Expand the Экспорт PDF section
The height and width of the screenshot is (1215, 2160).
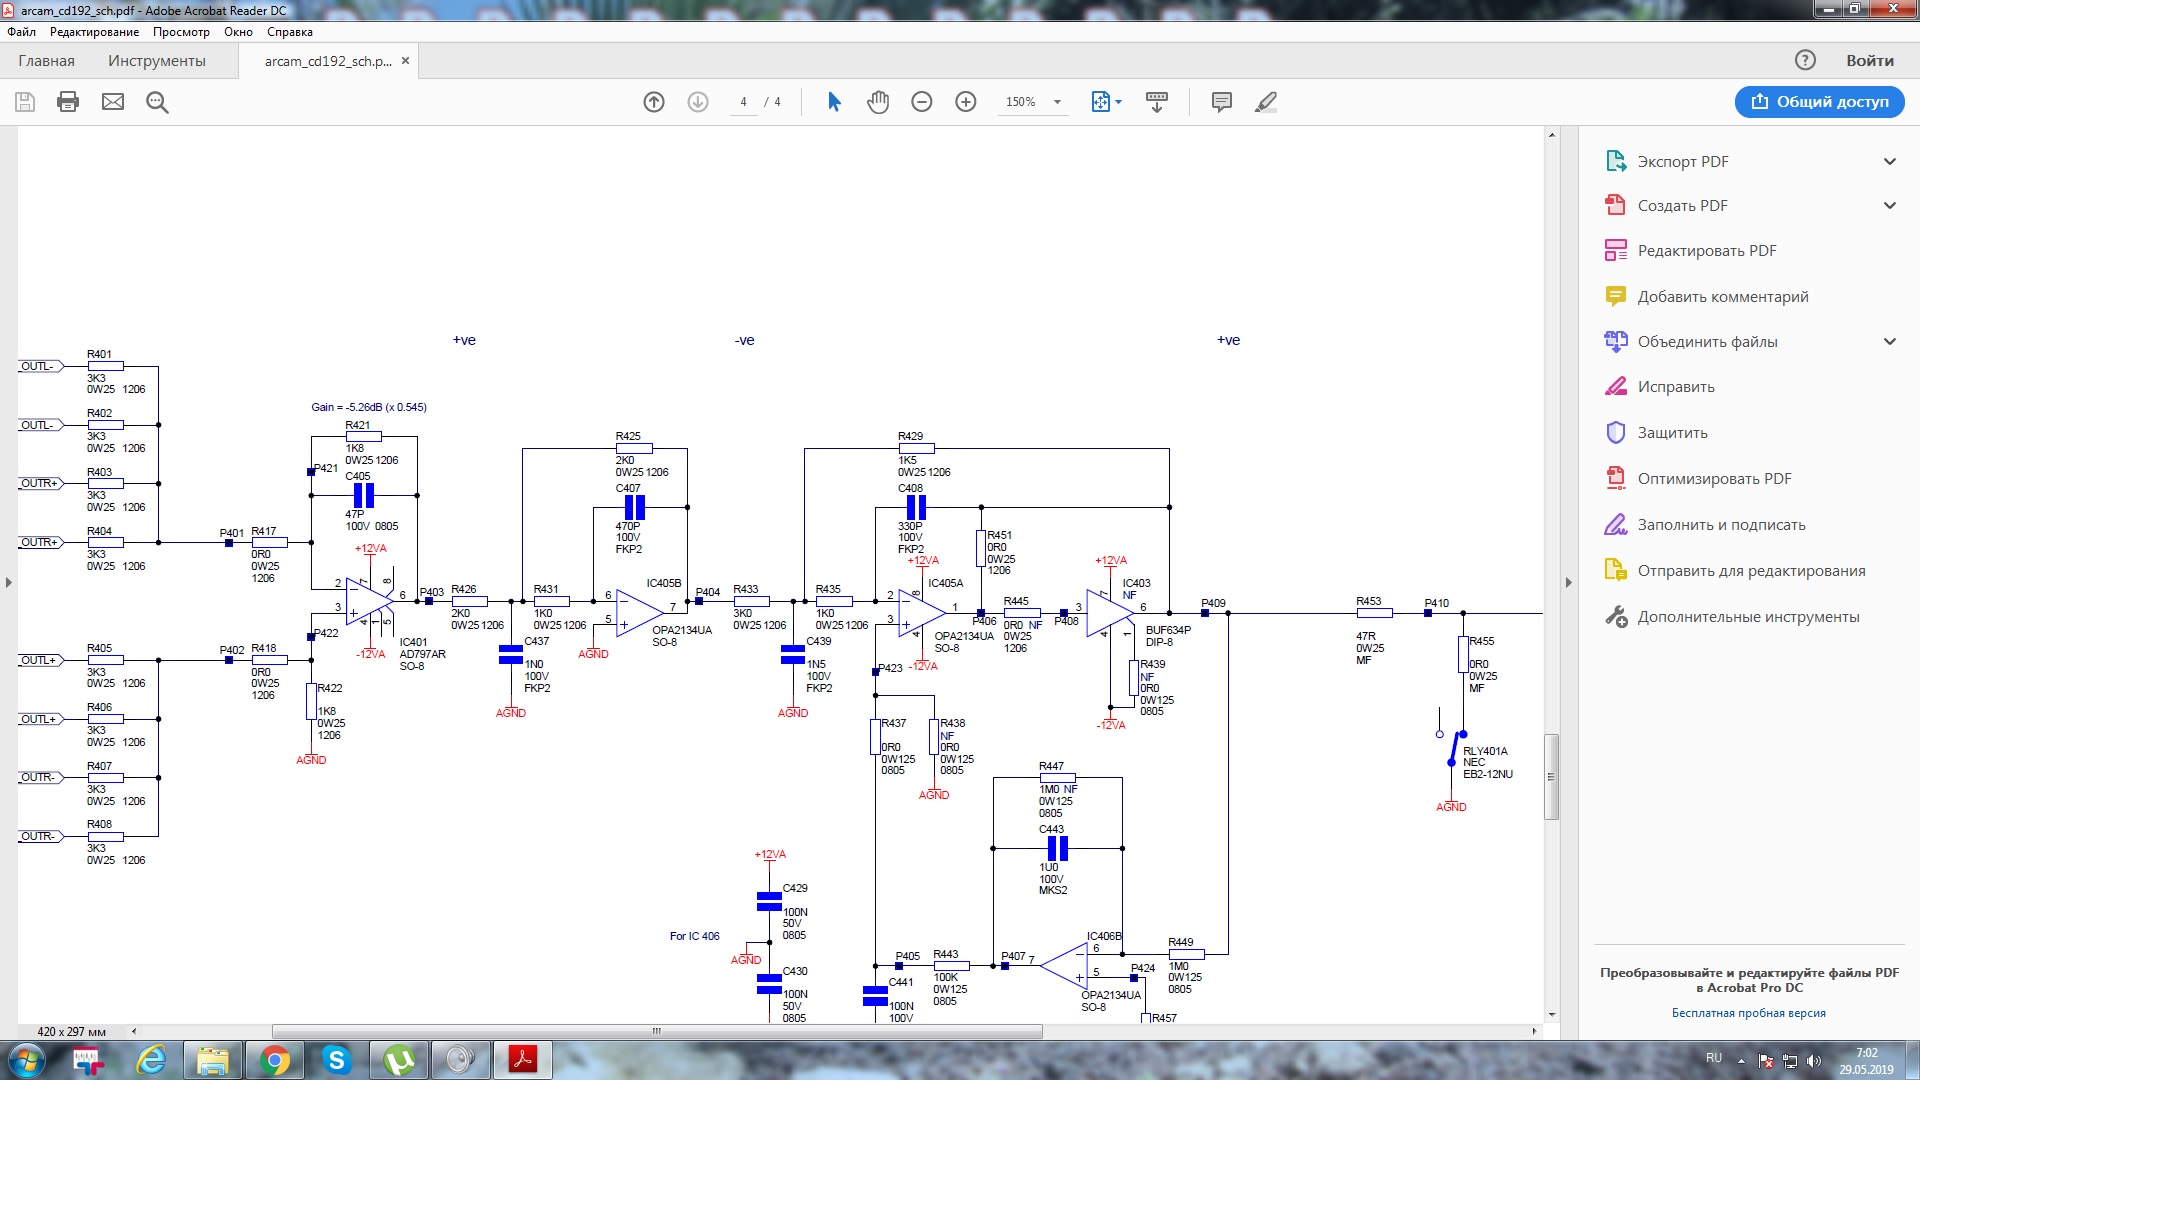click(x=1889, y=162)
